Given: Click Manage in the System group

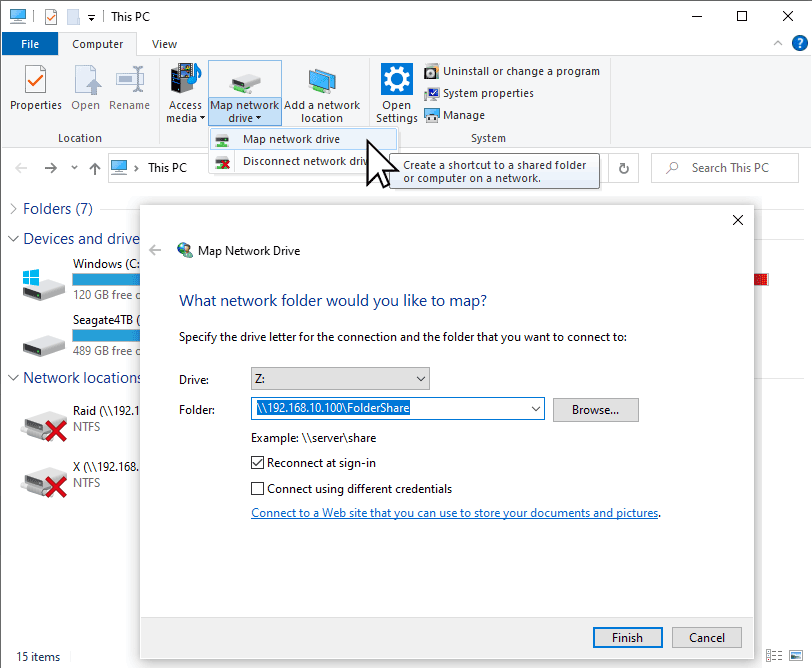Looking at the screenshot, I should pos(455,115).
